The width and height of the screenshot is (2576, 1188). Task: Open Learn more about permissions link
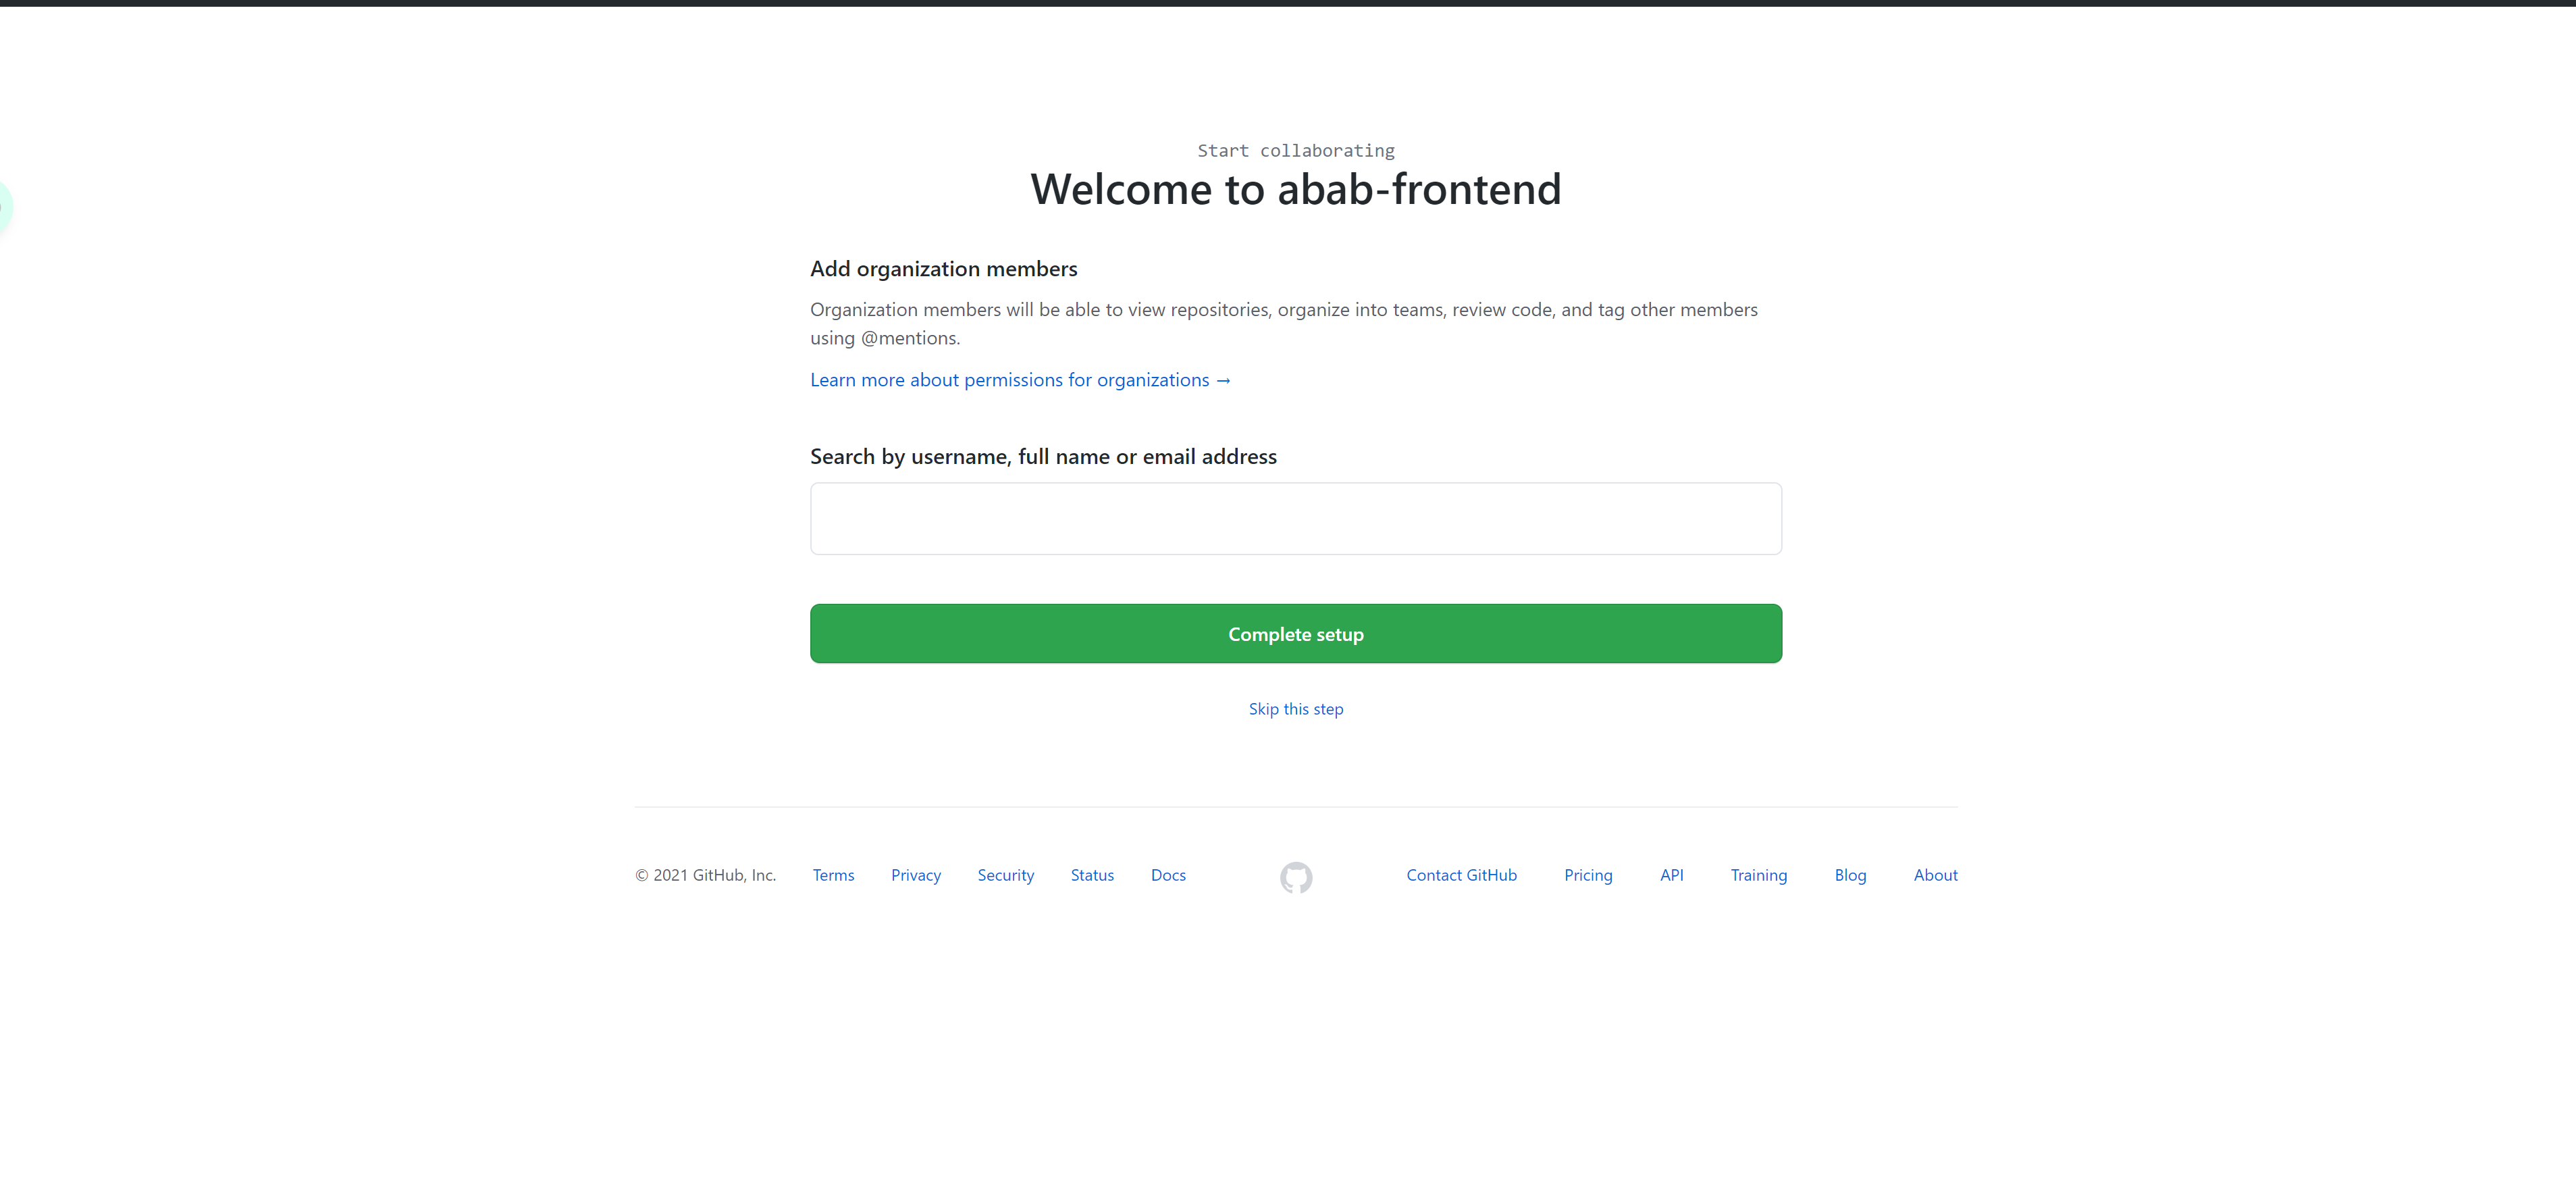pos(1019,380)
